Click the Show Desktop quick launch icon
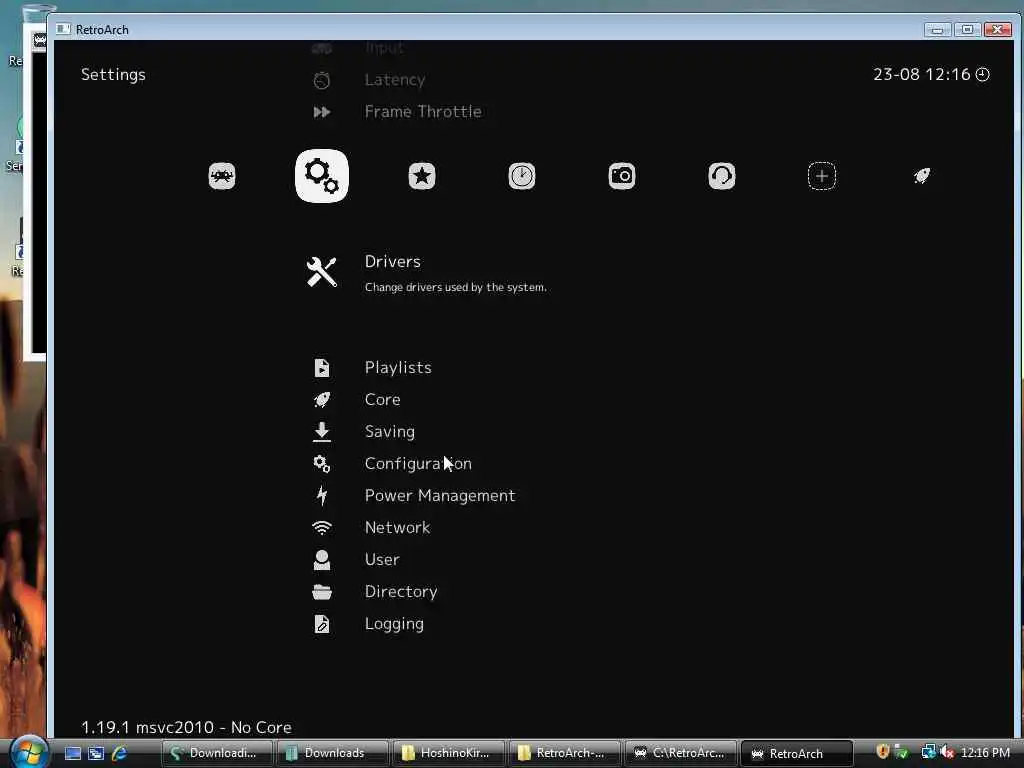Screen dimensions: 1024x768 click(x=72, y=754)
